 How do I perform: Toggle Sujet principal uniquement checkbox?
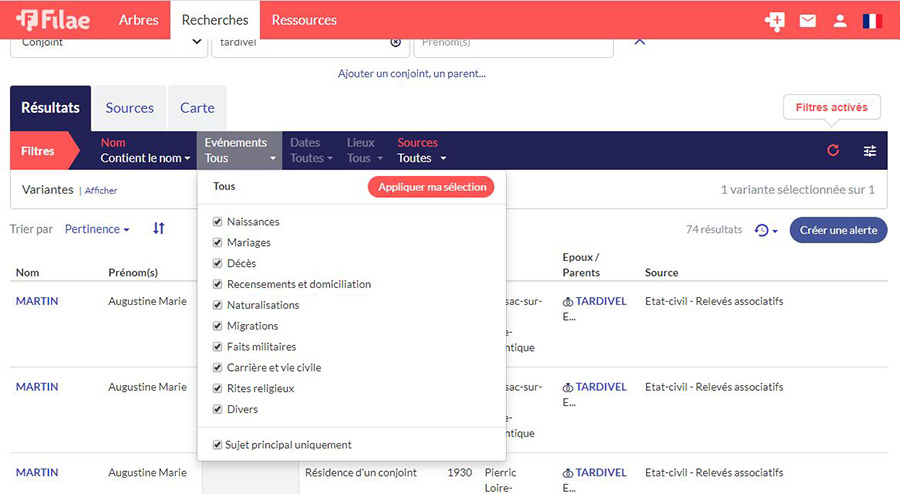pos(218,445)
